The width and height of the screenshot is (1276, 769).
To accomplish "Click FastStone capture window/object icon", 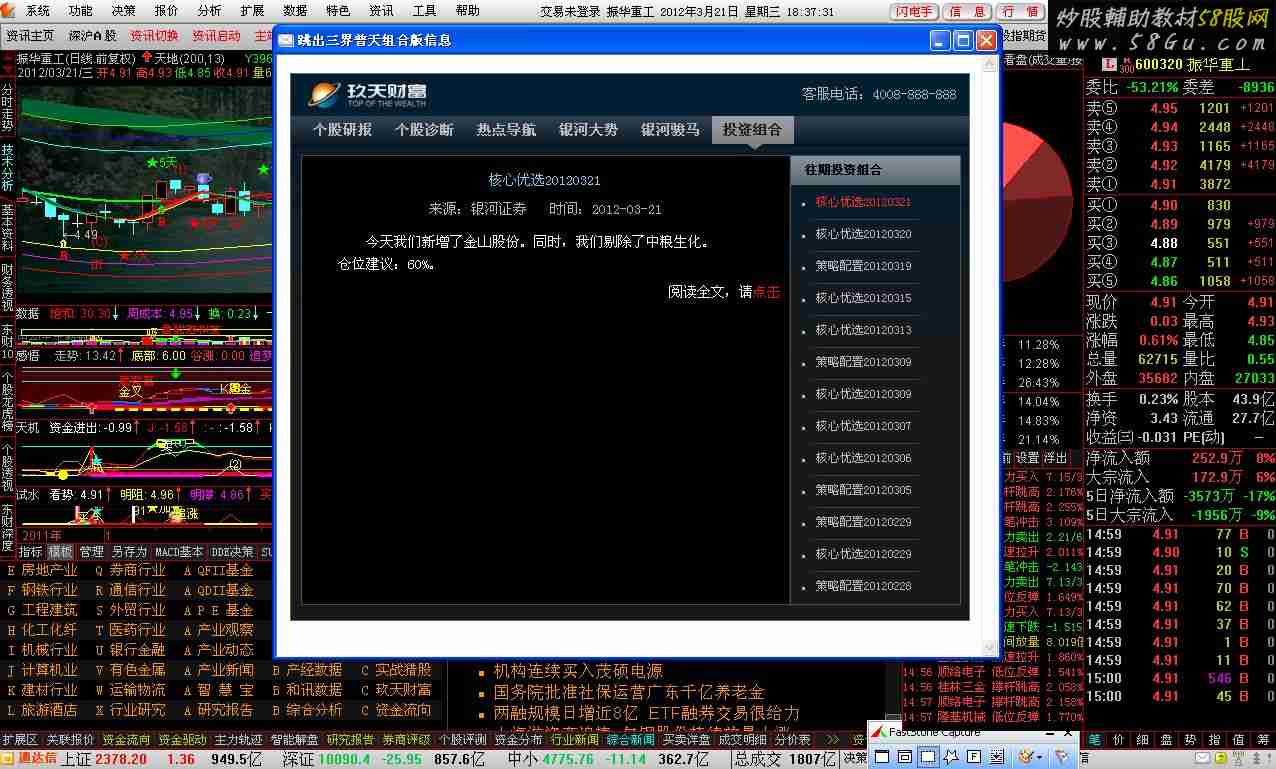I will [x=905, y=758].
